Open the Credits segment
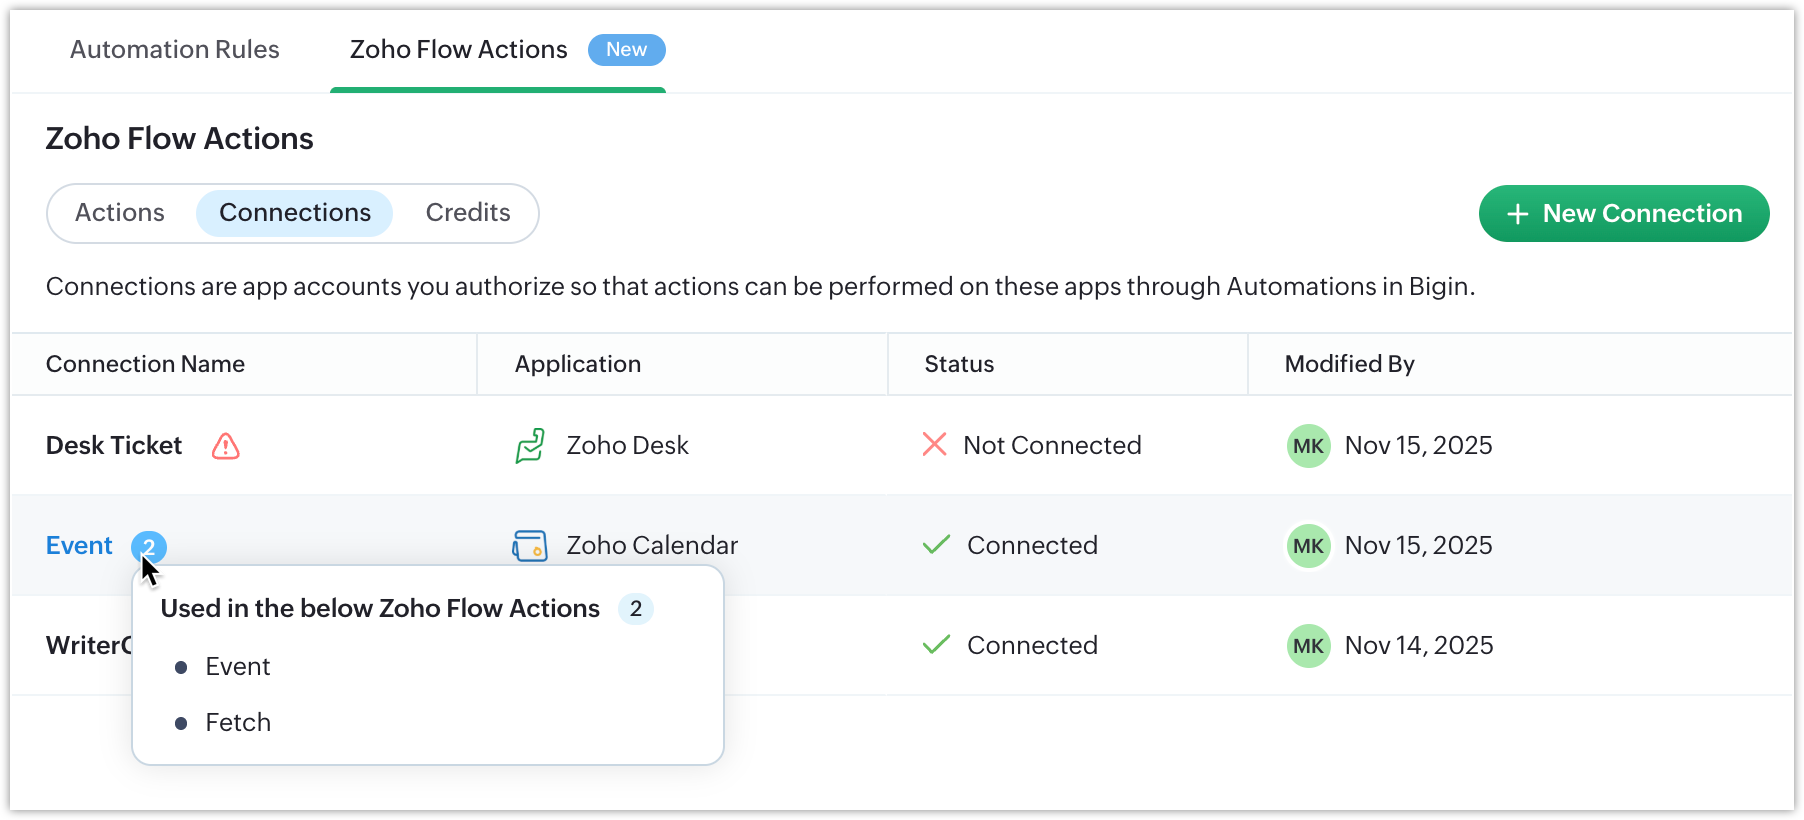1804x820 pixels. point(468,213)
